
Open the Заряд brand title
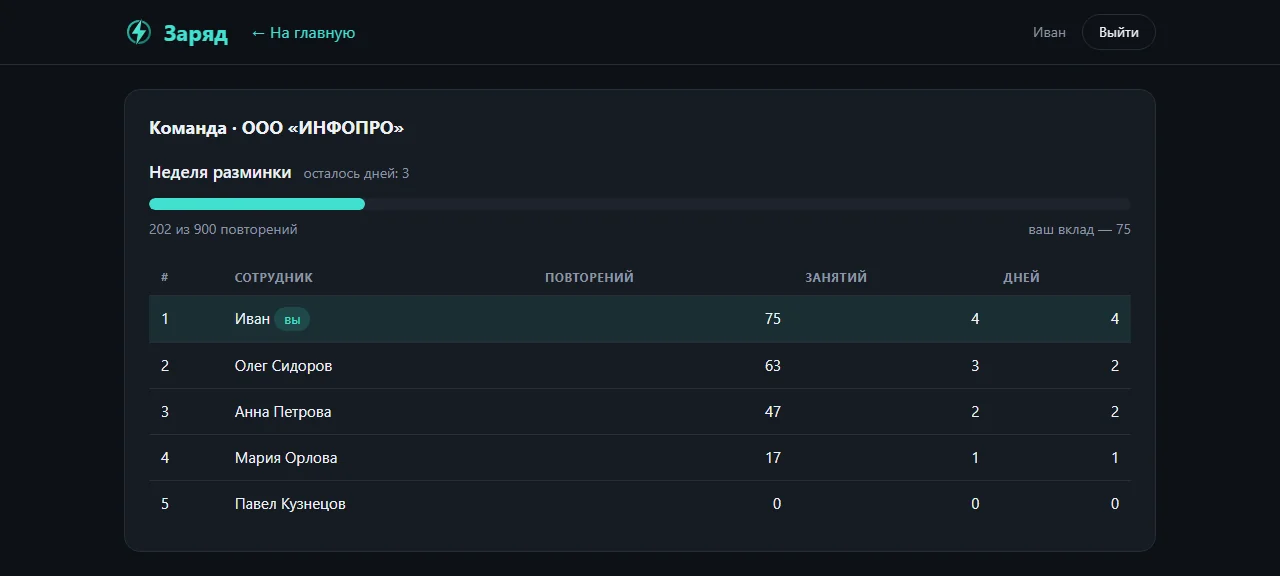pyautogui.click(x=196, y=33)
